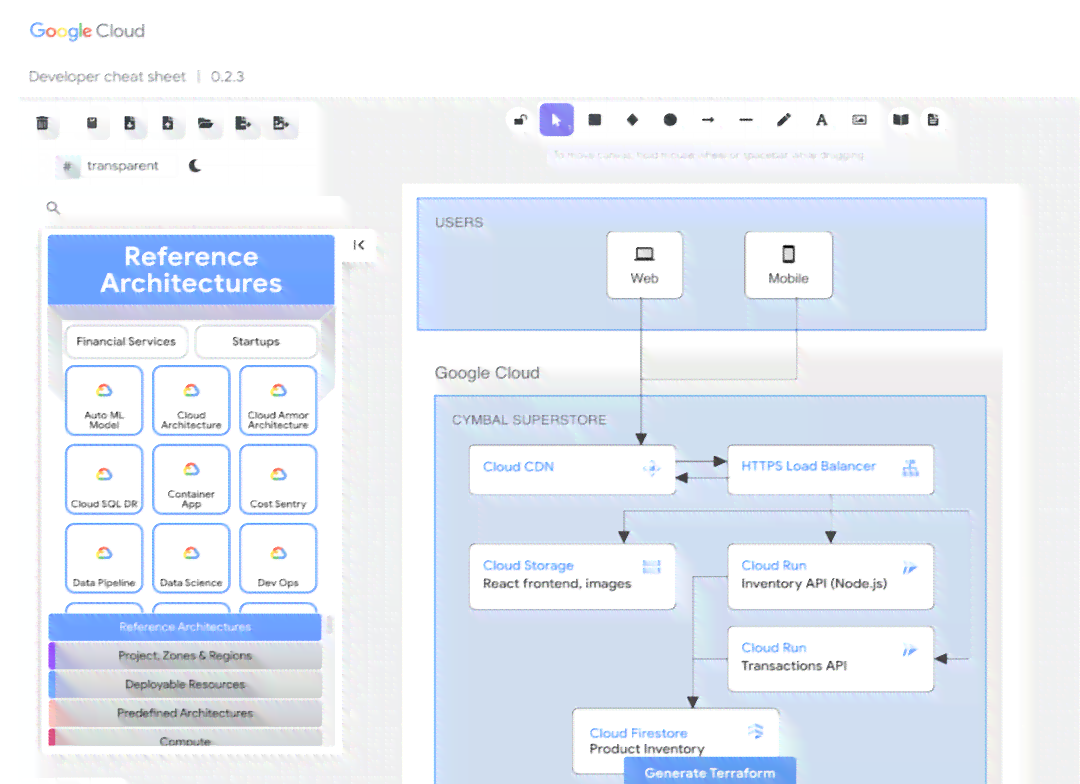Screen dimensions: 1080x784
Task: Click the document icon after library
Action: (933, 120)
